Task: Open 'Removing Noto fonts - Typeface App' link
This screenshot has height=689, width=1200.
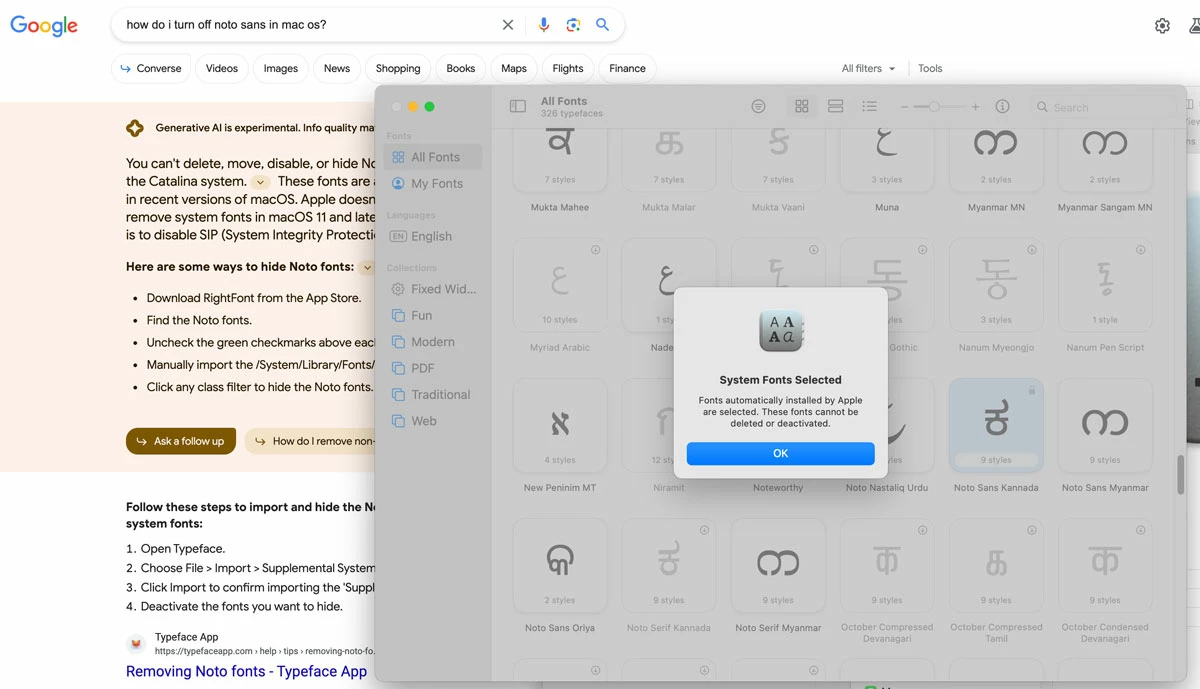Action: (x=246, y=671)
